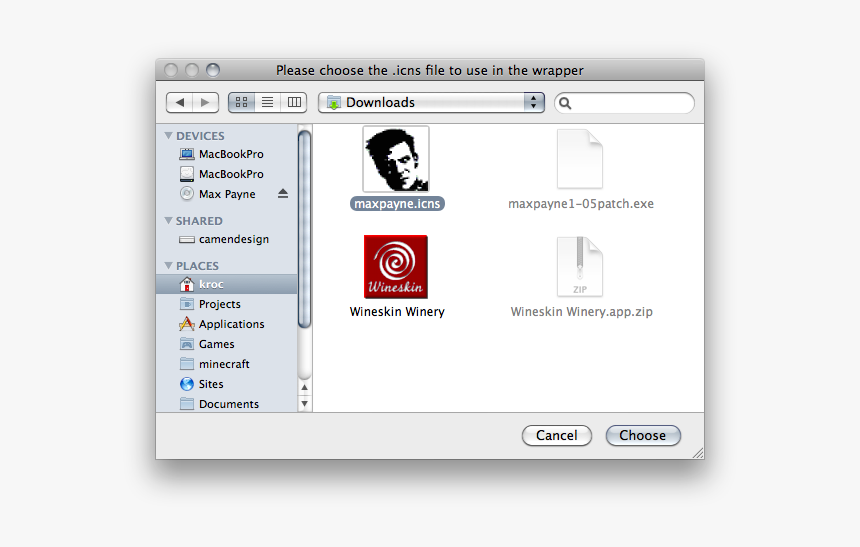Click the Downloads folder icon in path popup
Viewport: 860px width, 547px height.
[x=333, y=103]
